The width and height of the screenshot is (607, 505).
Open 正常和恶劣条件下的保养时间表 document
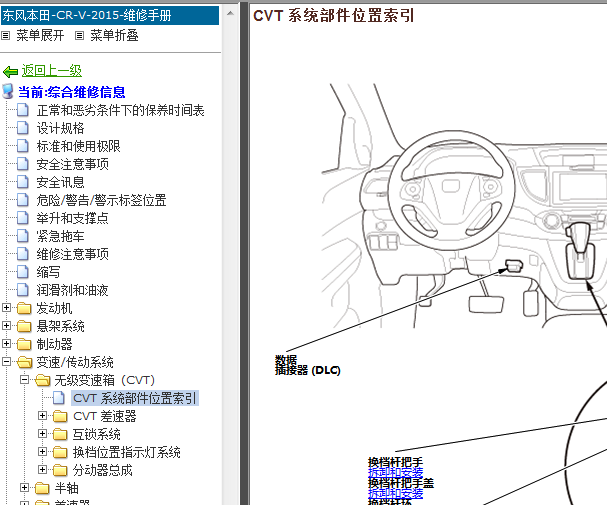coord(120,111)
